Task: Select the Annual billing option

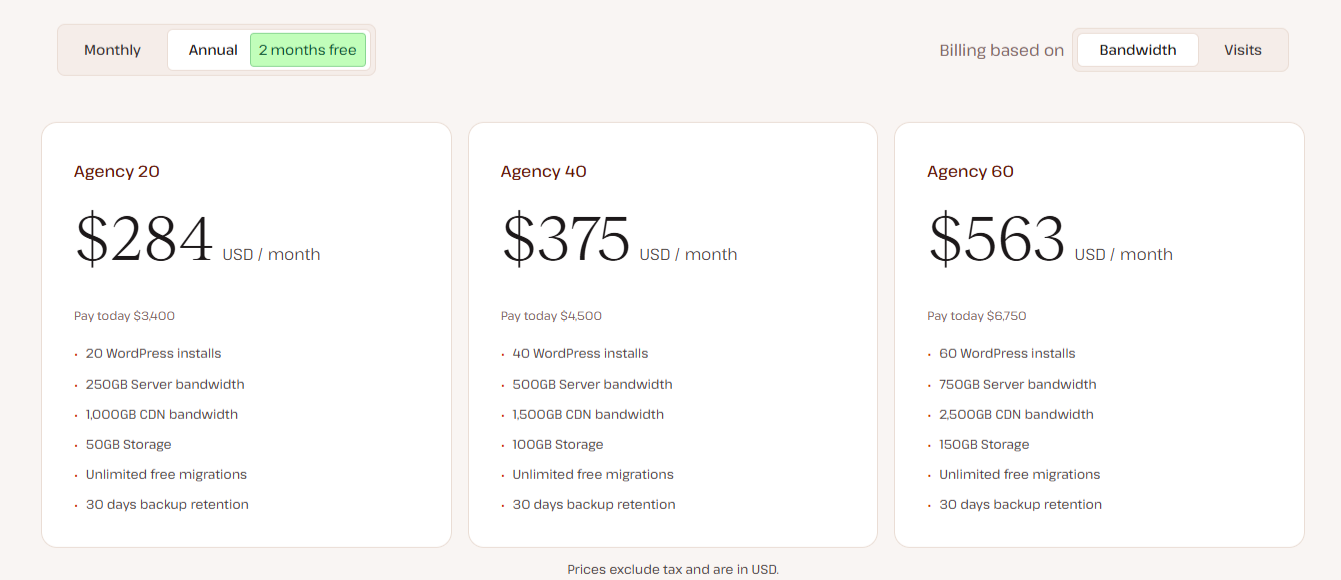Action: click(x=213, y=50)
